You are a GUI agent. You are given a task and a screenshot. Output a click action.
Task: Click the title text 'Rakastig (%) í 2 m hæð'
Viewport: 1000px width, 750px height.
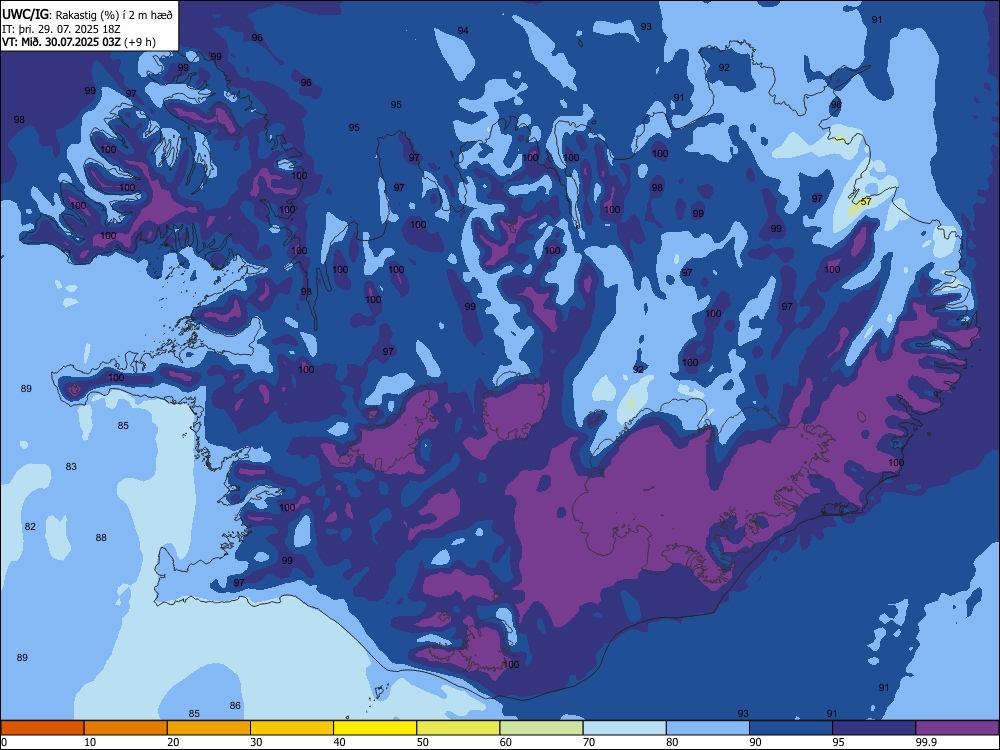(114, 15)
